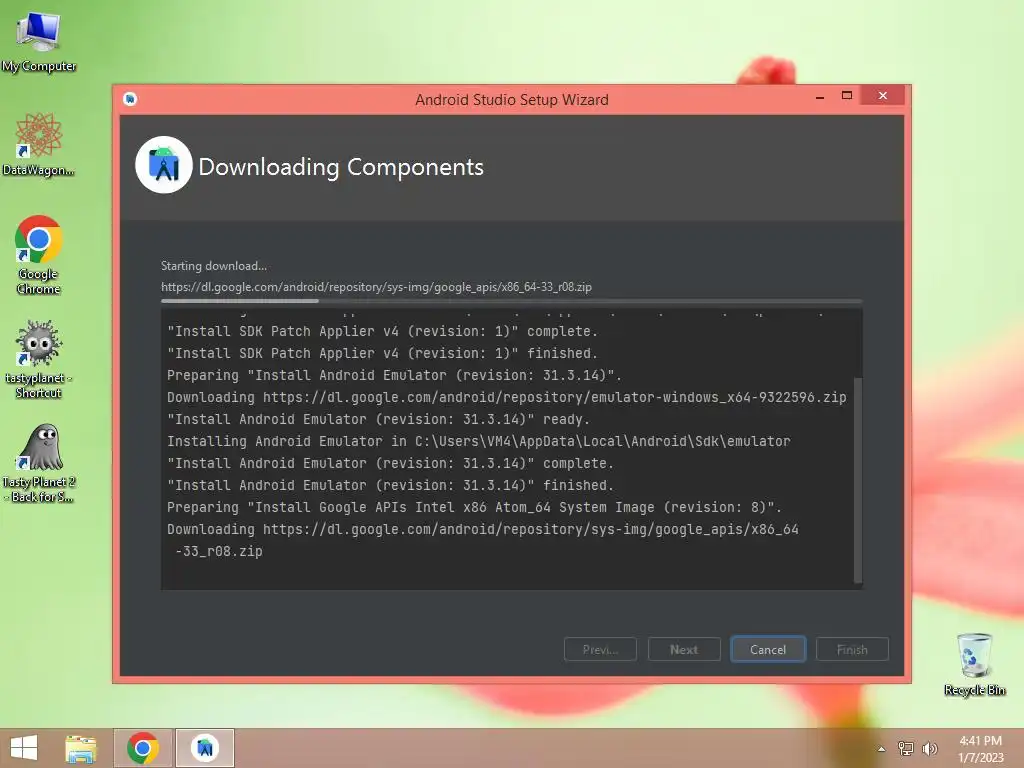The height and width of the screenshot is (768, 1024).
Task: Click log line 'Preparing Install Android Emulator'
Action: [394, 376]
